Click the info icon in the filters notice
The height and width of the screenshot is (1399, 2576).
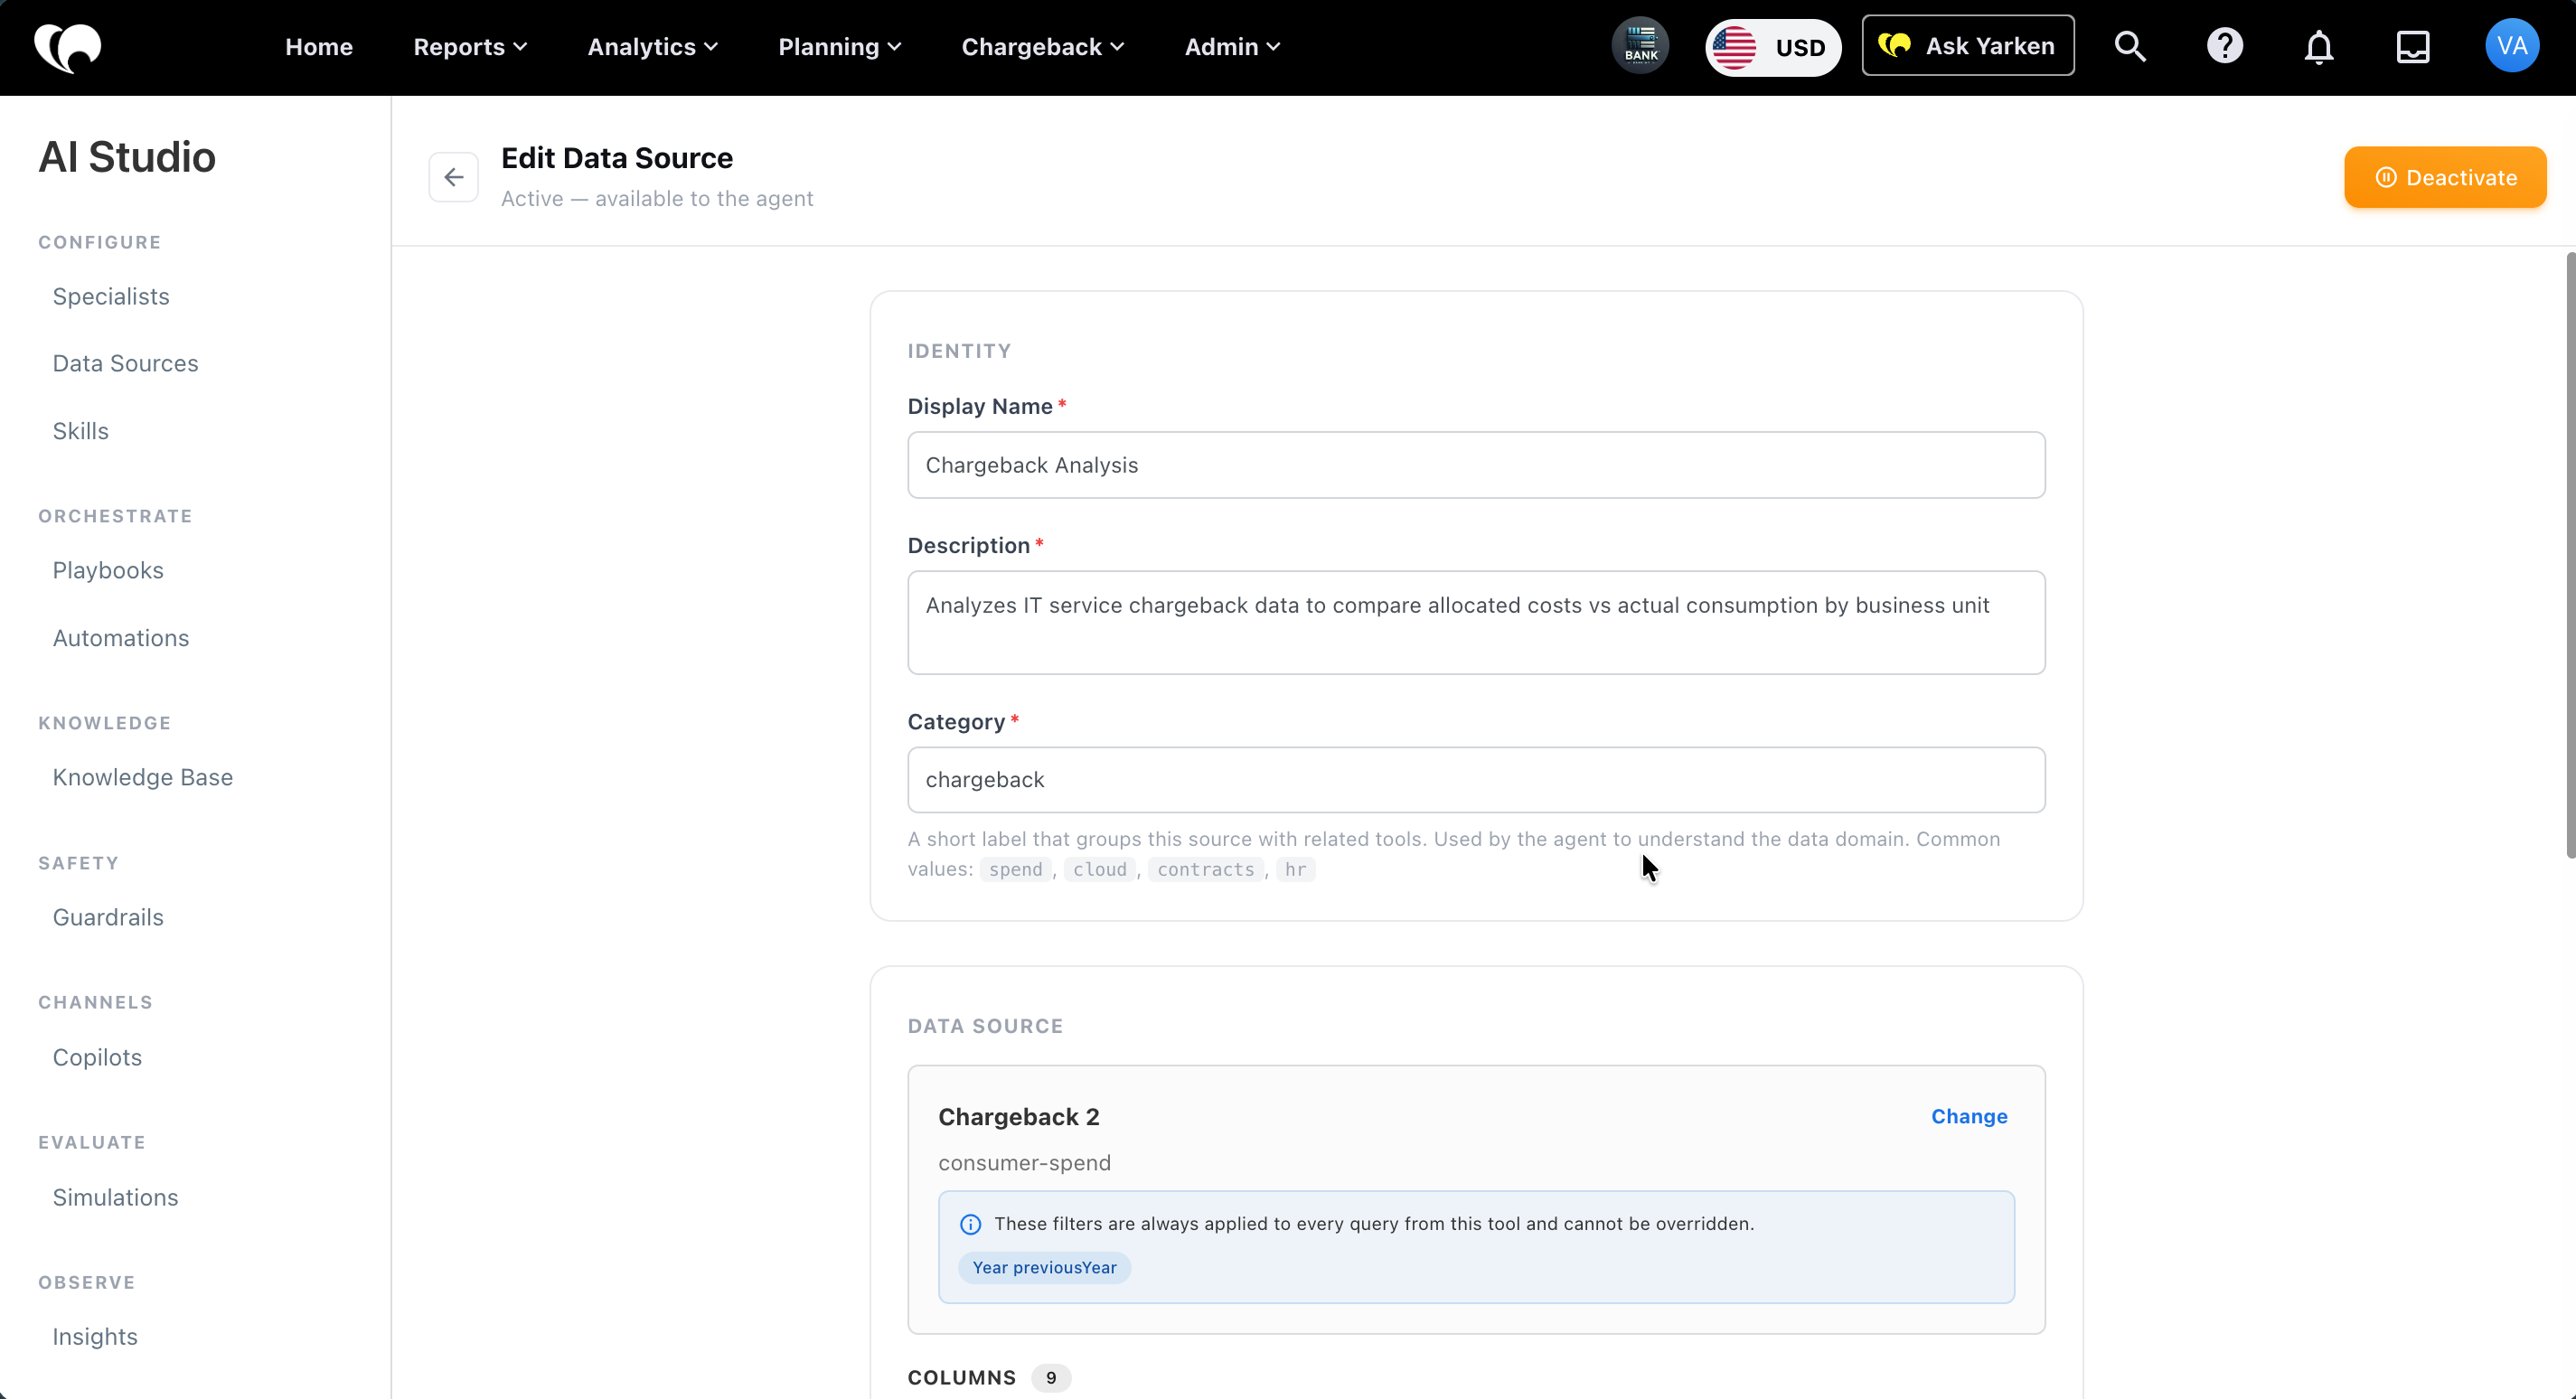pos(970,1224)
